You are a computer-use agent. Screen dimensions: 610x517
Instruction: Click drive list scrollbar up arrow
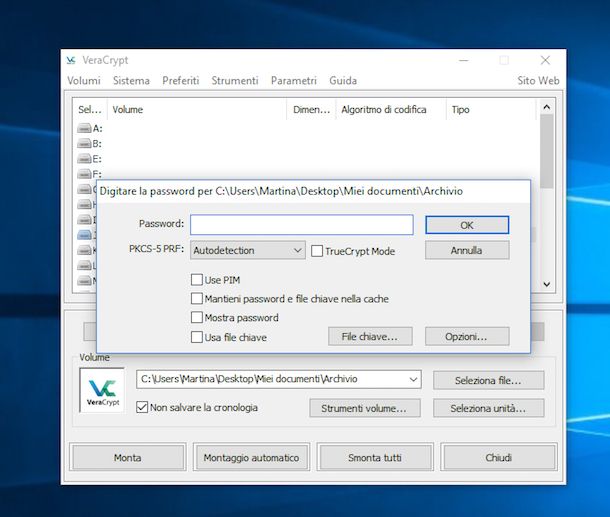click(x=546, y=107)
